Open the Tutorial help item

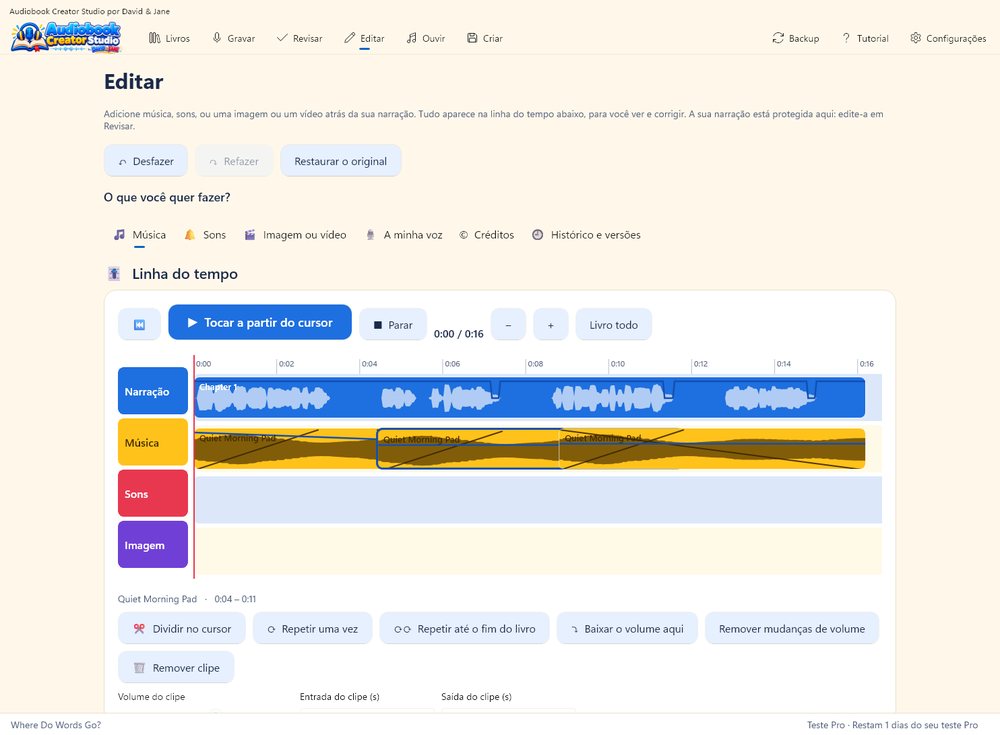tap(865, 38)
